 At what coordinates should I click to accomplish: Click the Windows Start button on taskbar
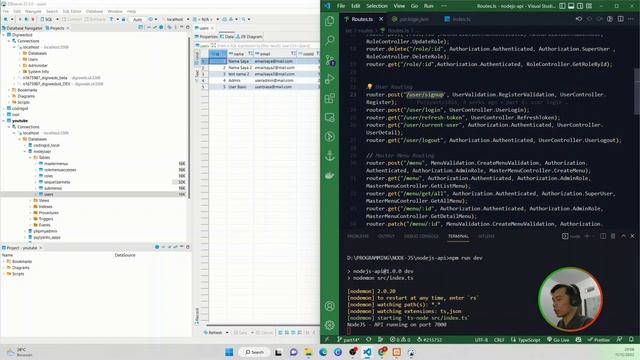pos(229,352)
